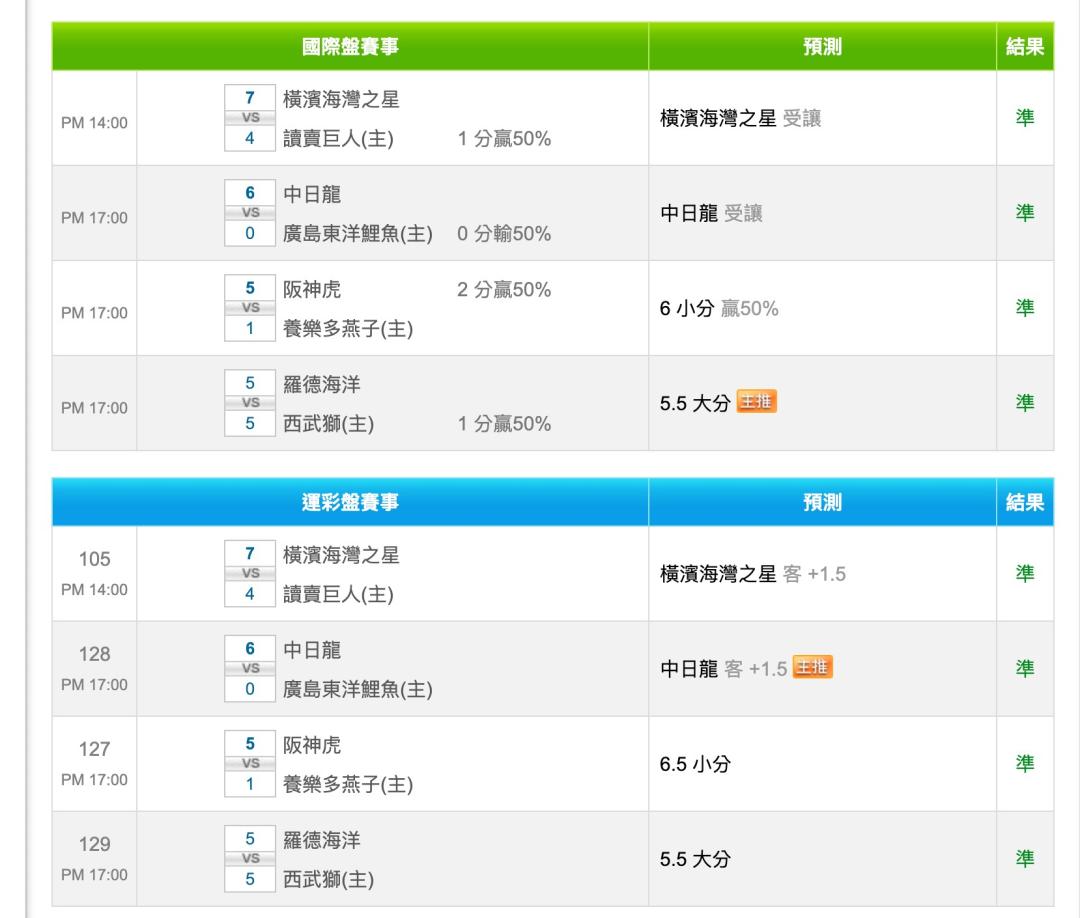Click the orange 主推 badge beside 5.5 大分
Image resolution: width=1080 pixels, height=918 pixels.
[756, 401]
